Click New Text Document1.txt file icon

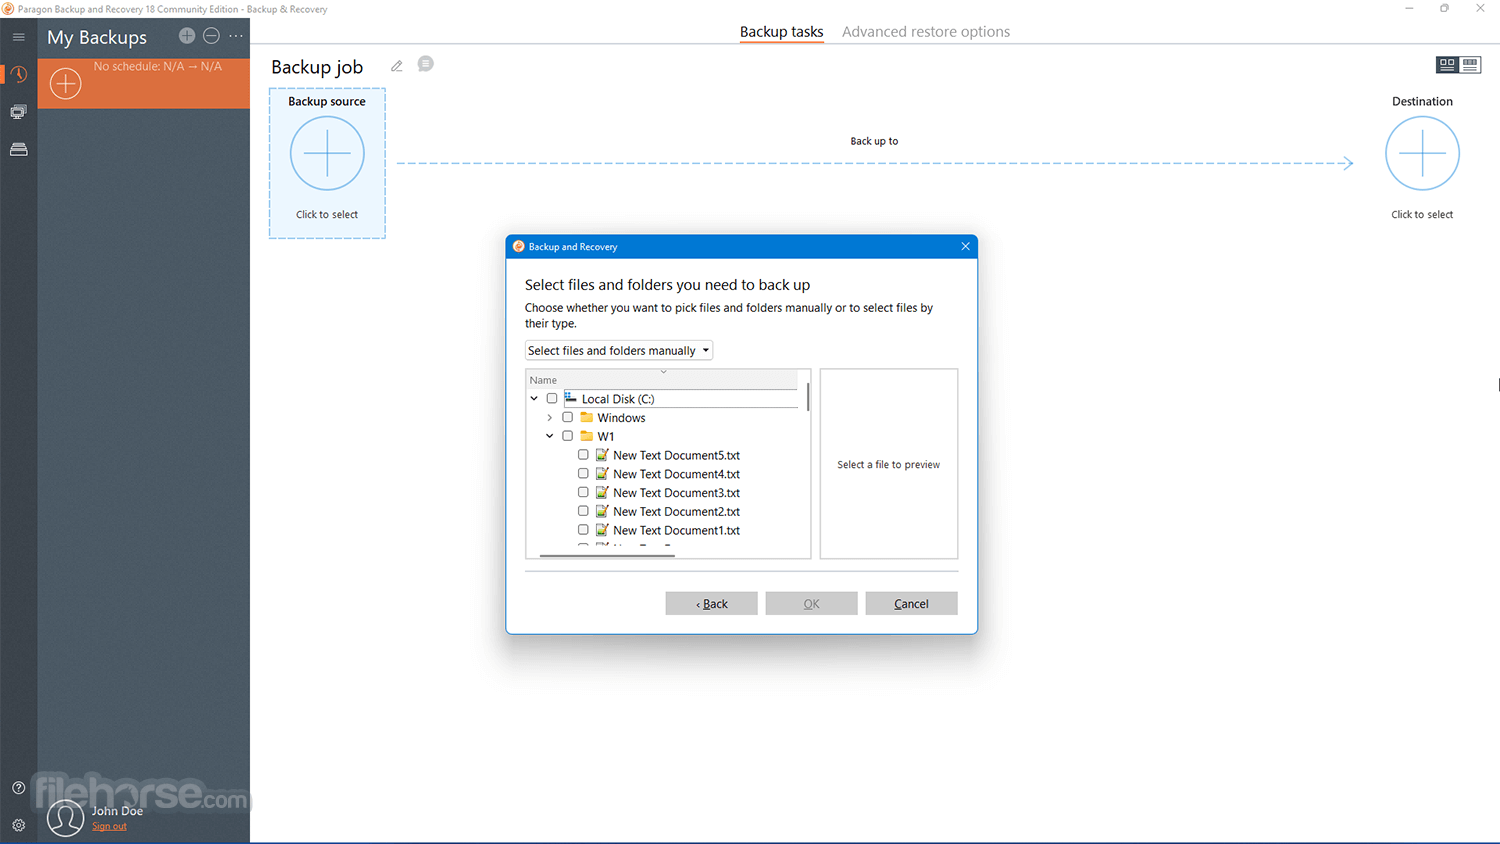(602, 530)
